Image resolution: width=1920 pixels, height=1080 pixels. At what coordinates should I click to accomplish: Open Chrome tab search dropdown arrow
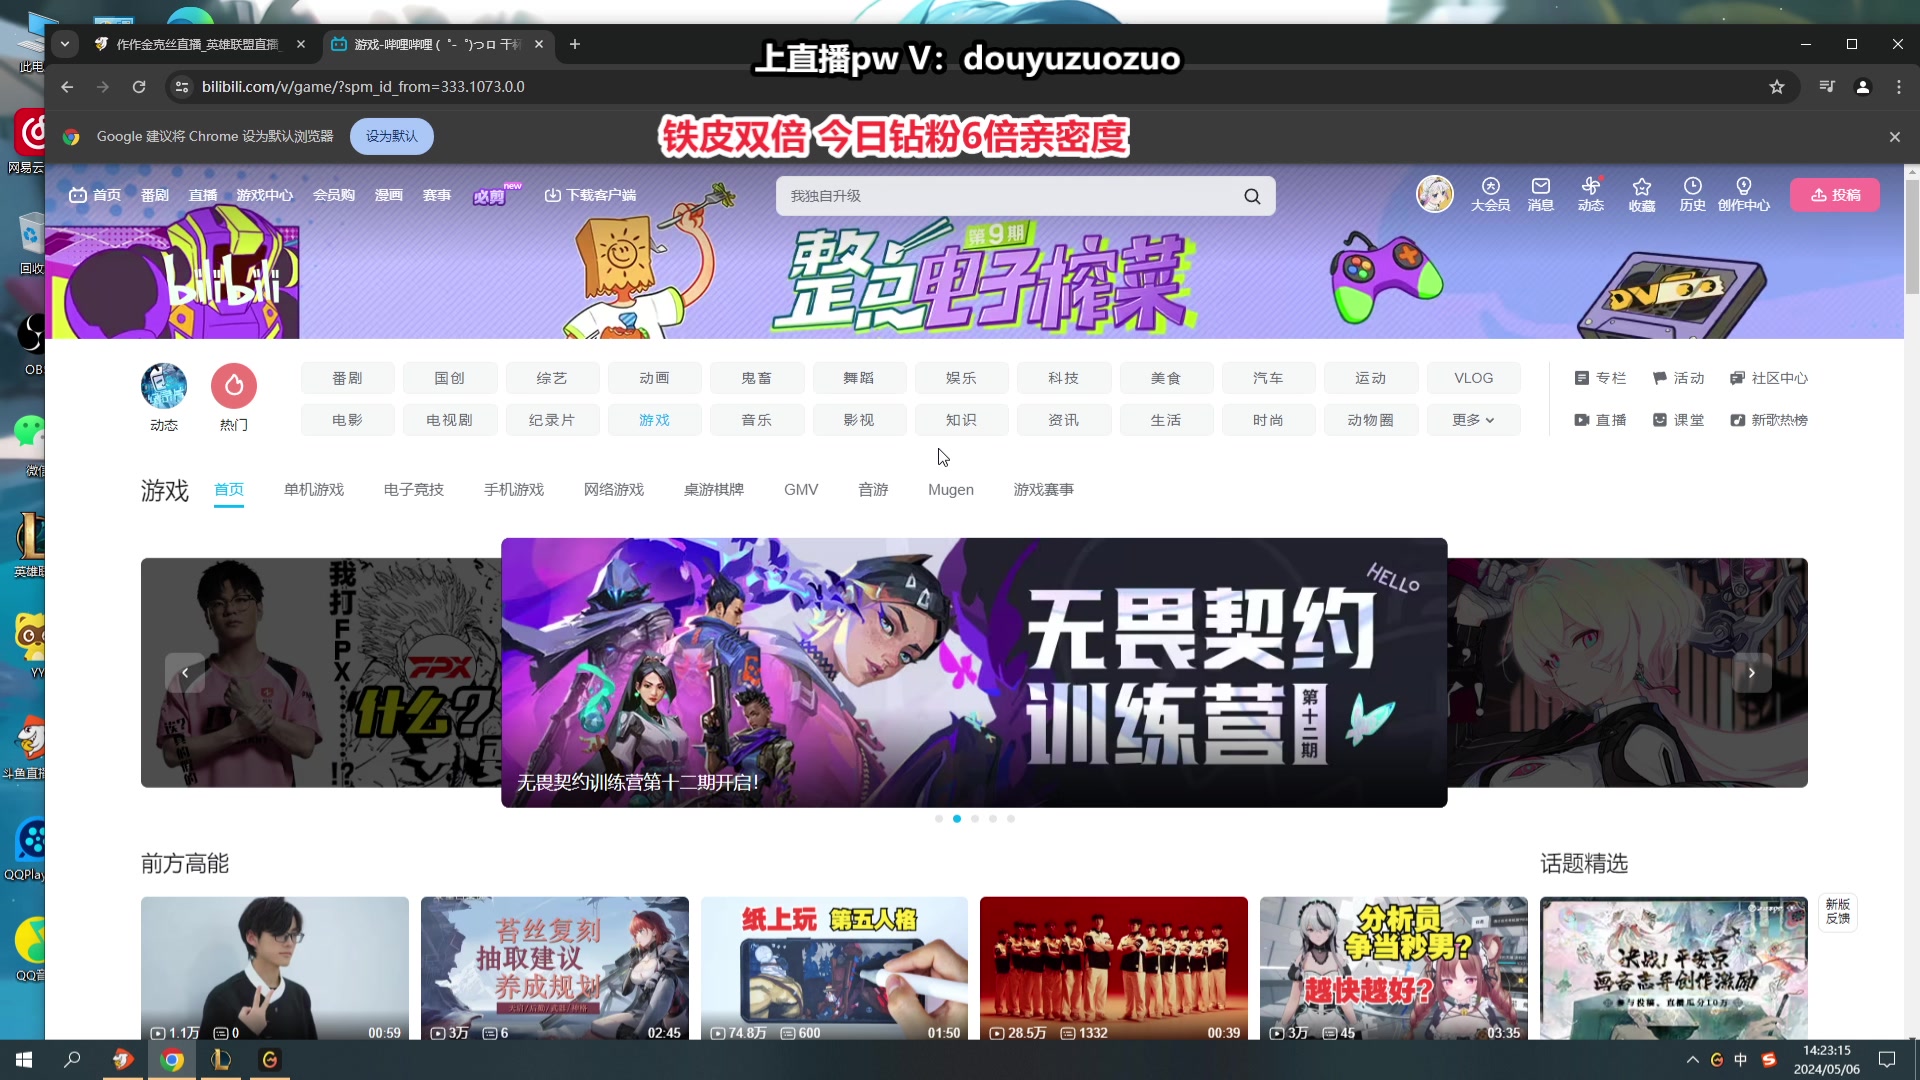(x=65, y=44)
